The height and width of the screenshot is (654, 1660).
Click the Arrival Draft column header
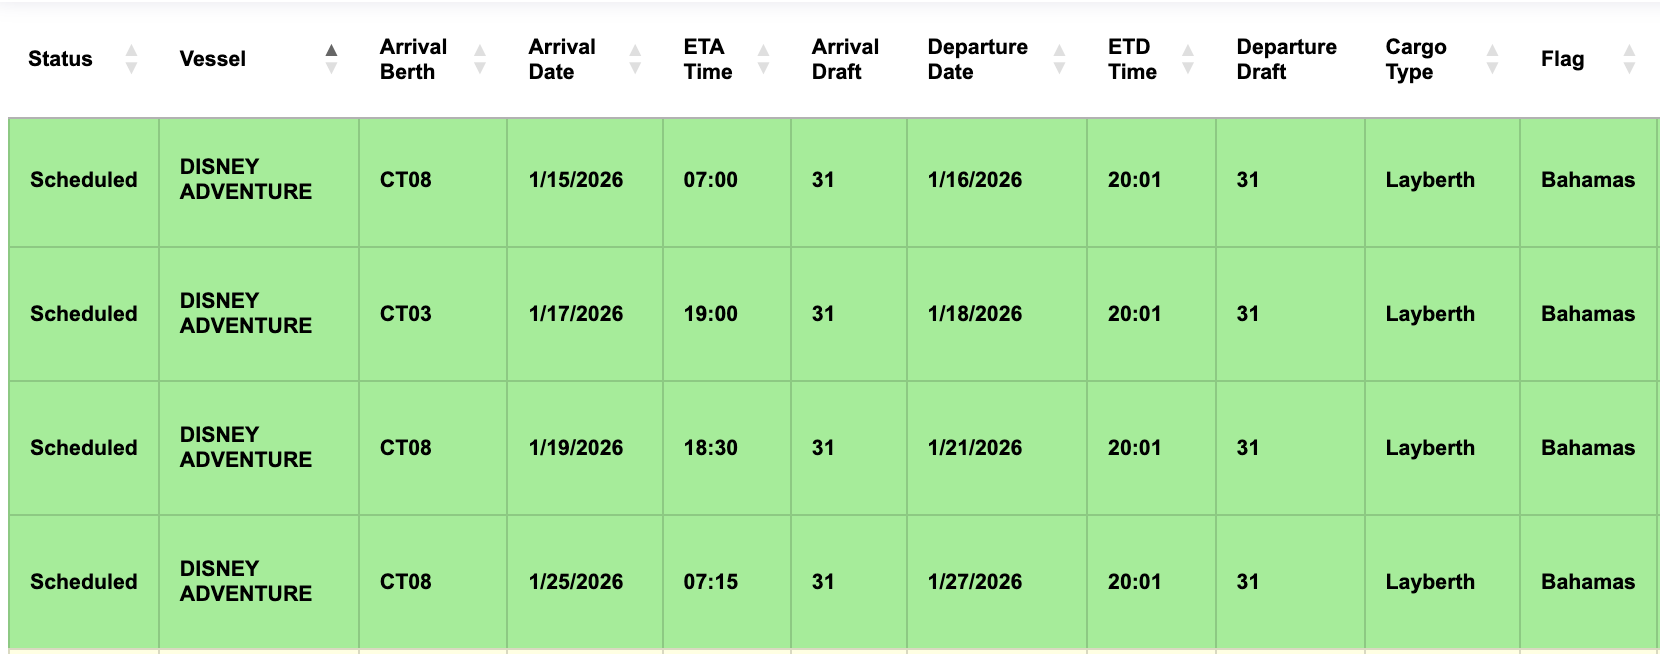[845, 59]
